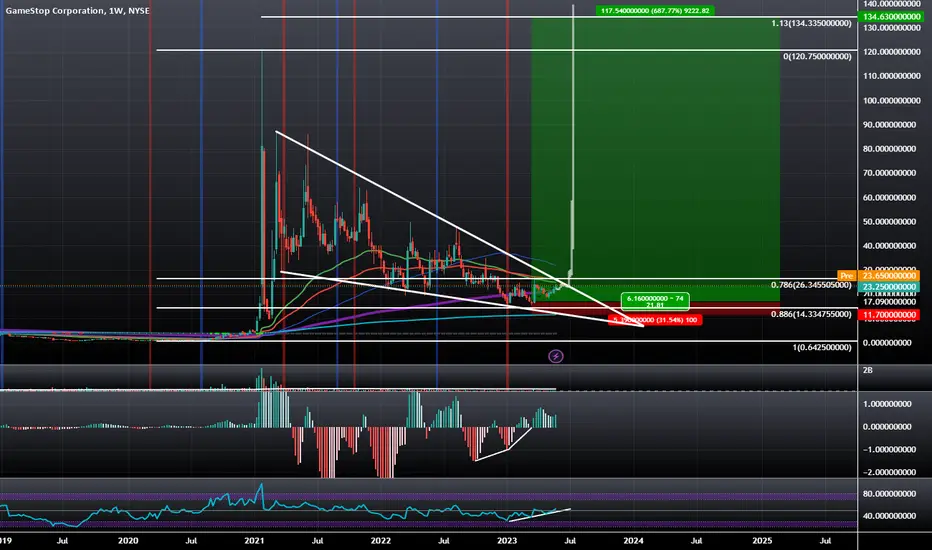Select the horizontal line at the 120.75 level

[506, 50]
